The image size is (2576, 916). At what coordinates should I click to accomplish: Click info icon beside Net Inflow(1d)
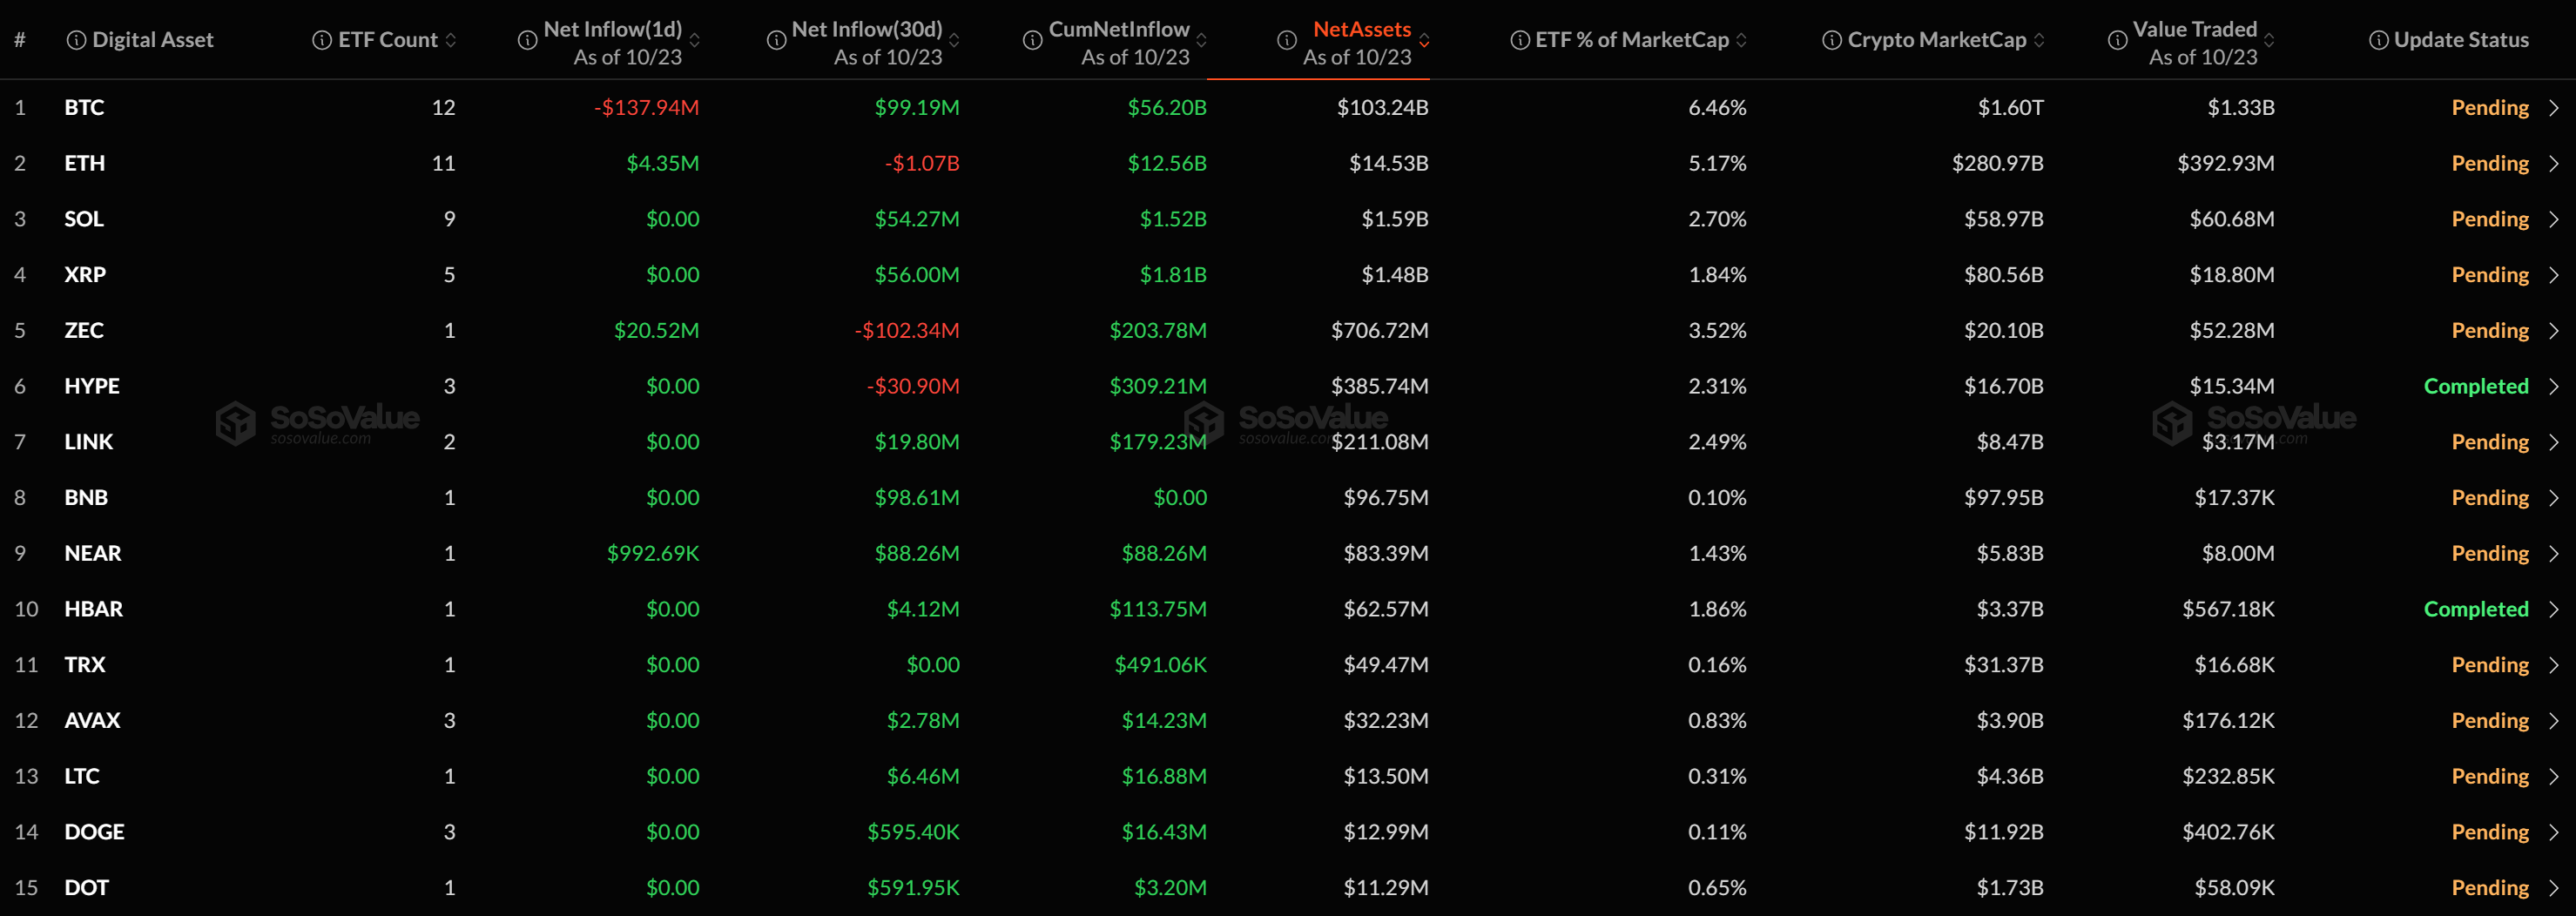[527, 40]
